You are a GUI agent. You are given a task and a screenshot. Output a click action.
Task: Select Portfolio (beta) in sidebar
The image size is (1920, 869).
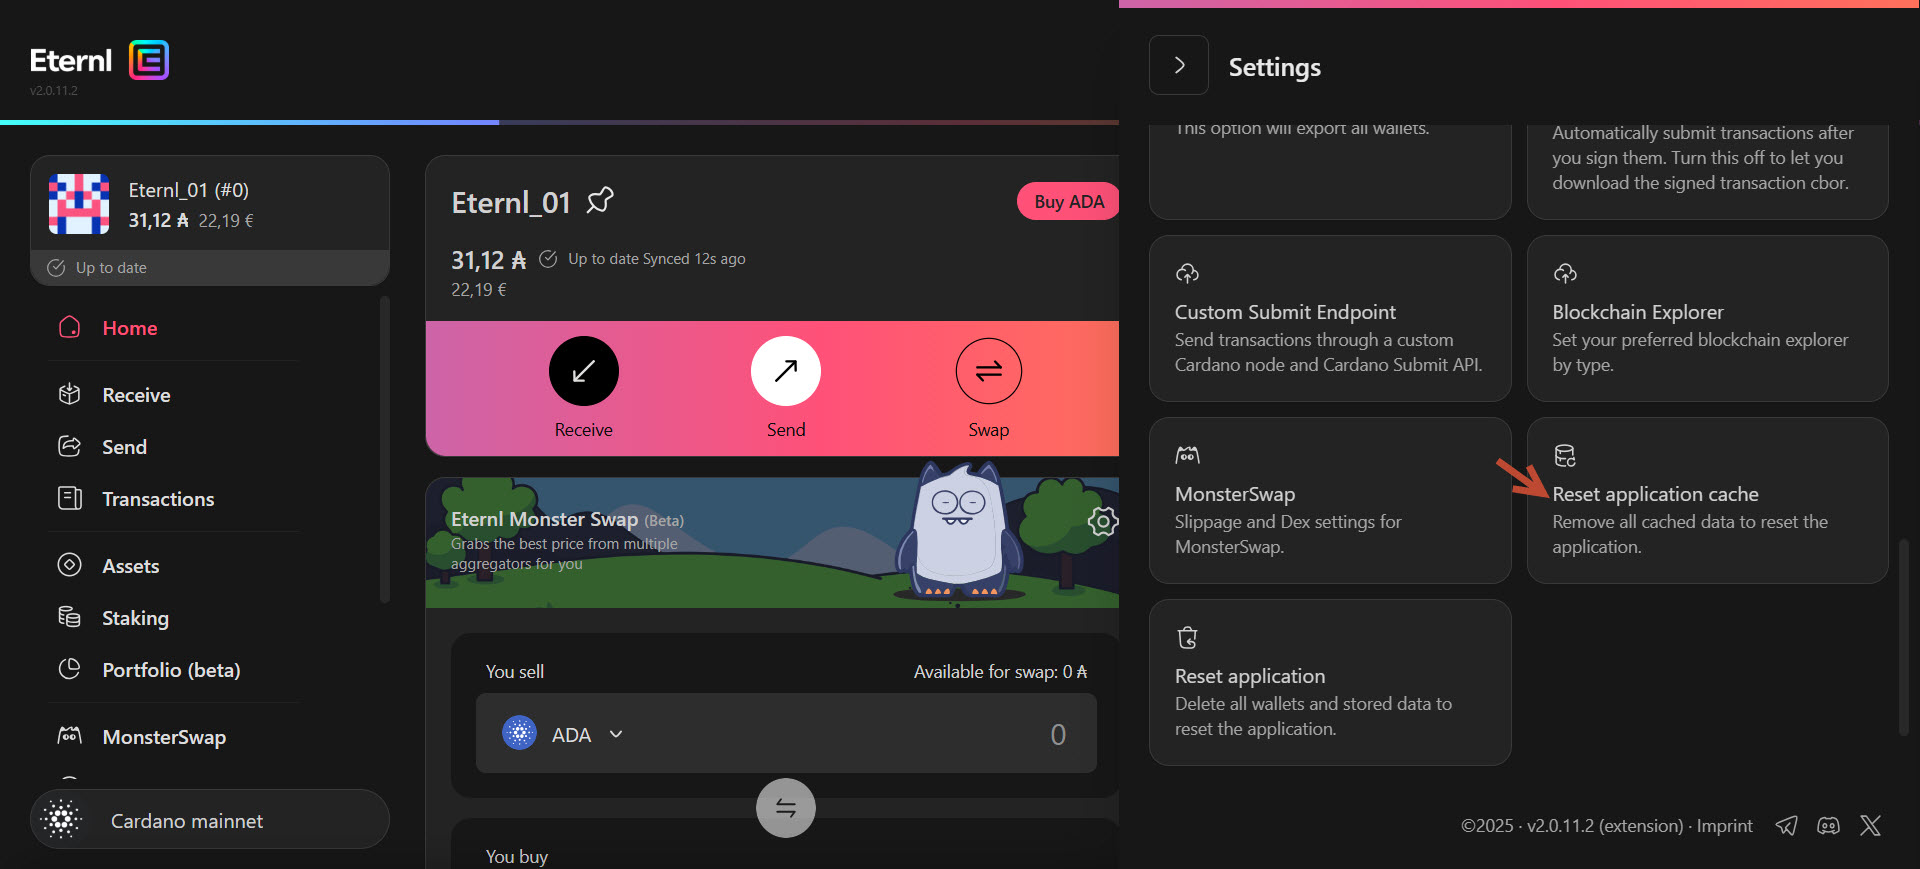point(171,670)
